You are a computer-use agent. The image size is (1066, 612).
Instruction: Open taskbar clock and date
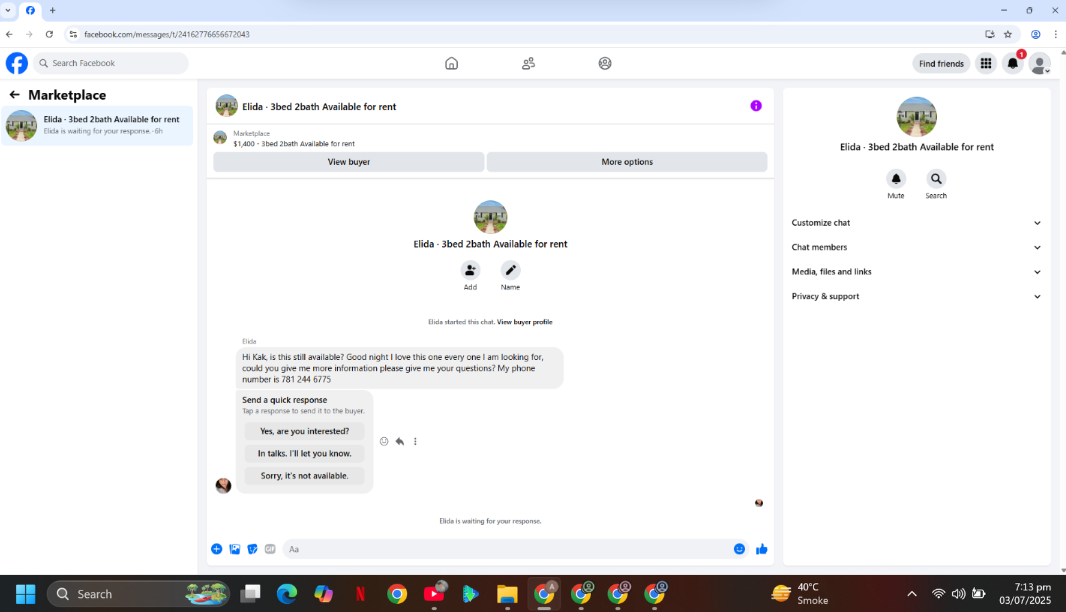1025,594
